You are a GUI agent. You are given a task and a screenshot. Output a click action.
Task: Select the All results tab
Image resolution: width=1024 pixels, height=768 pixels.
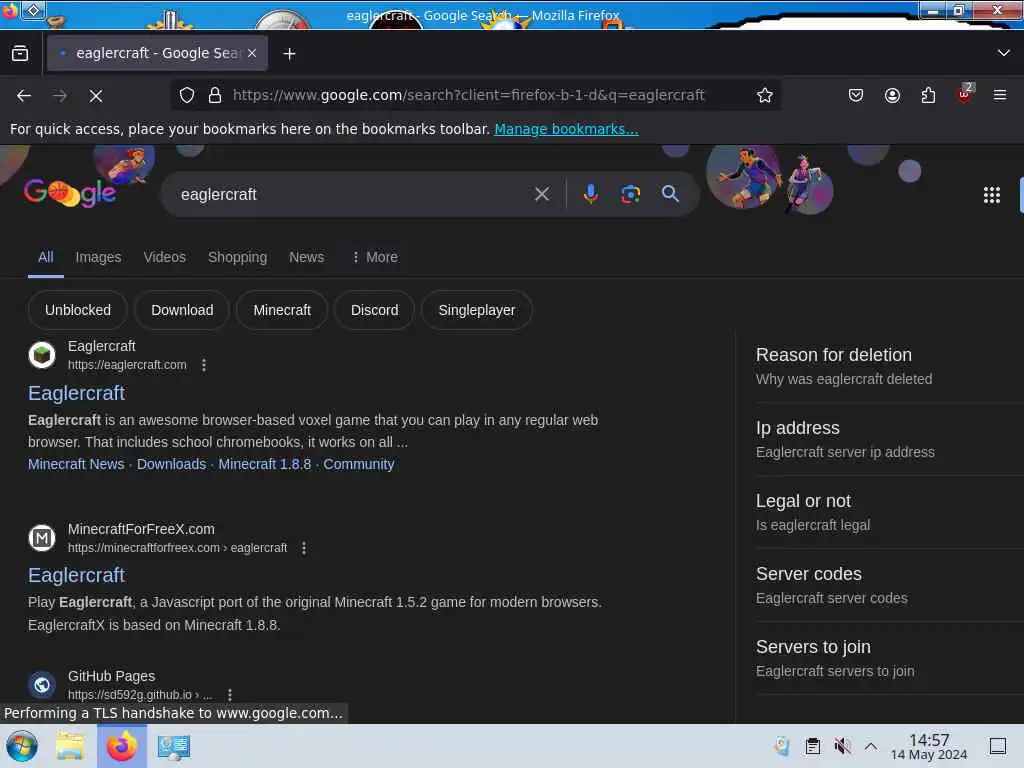[x=46, y=257]
